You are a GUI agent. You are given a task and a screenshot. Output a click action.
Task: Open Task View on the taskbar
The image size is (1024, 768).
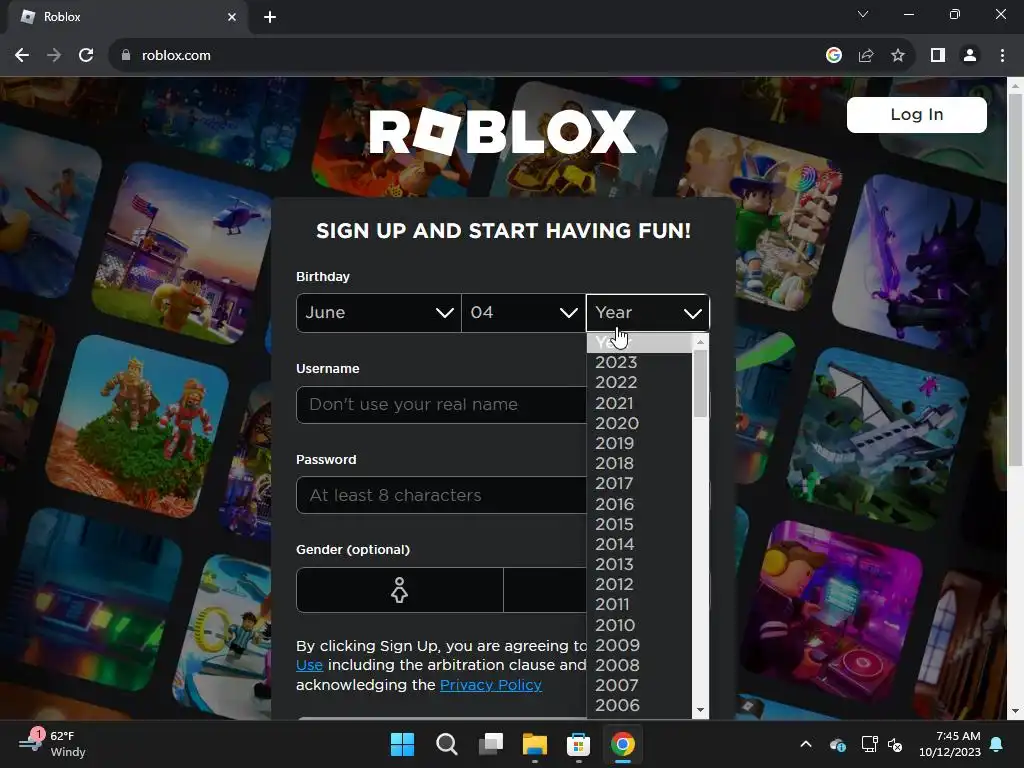tap(490, 744)
